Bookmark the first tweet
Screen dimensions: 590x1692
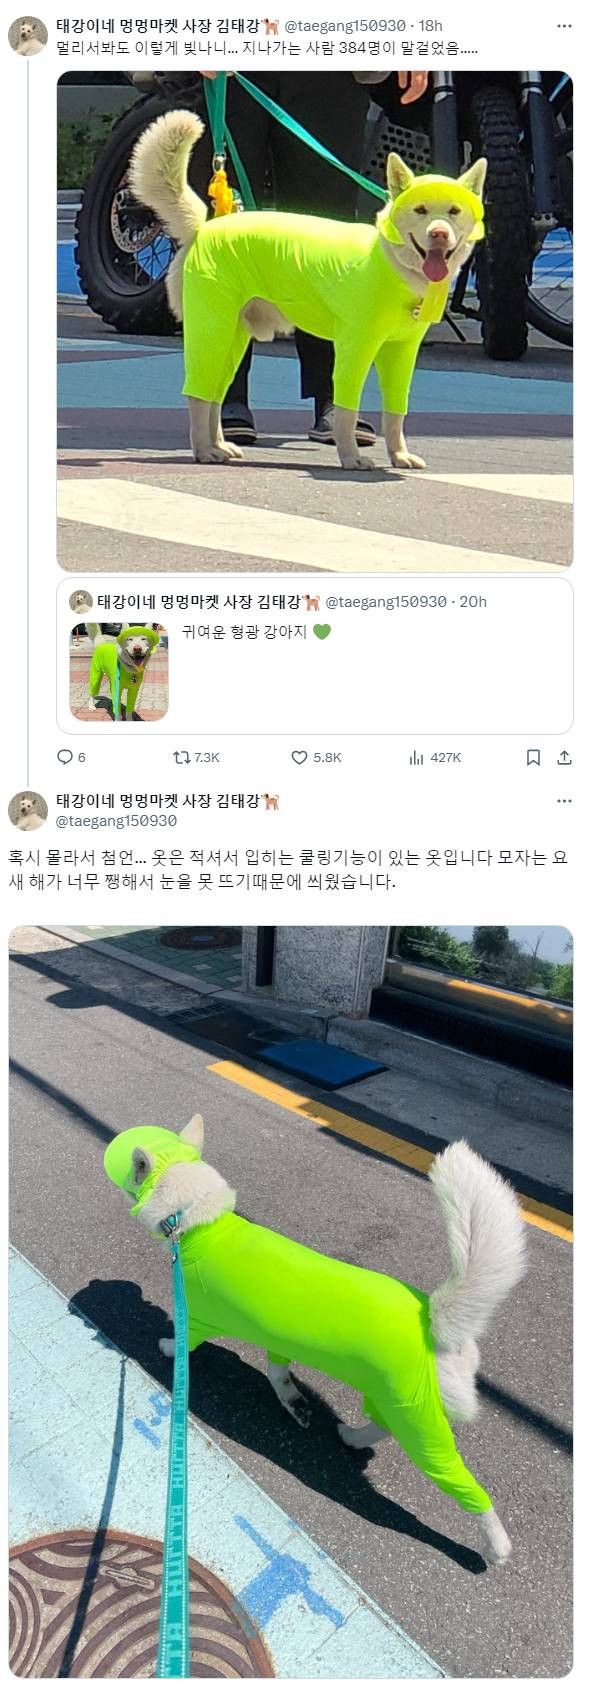click(x=534, y=757)
